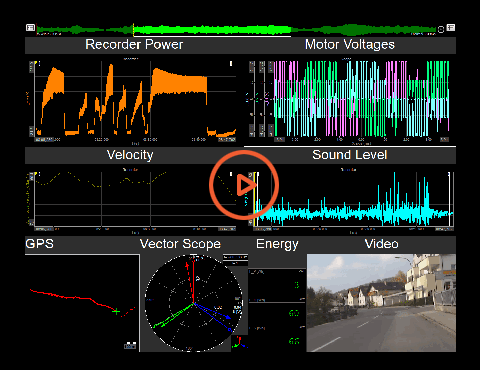Click the first green Energy readout value
The height and width of the screenshot is (370, 480).
[x=296, y=285]
